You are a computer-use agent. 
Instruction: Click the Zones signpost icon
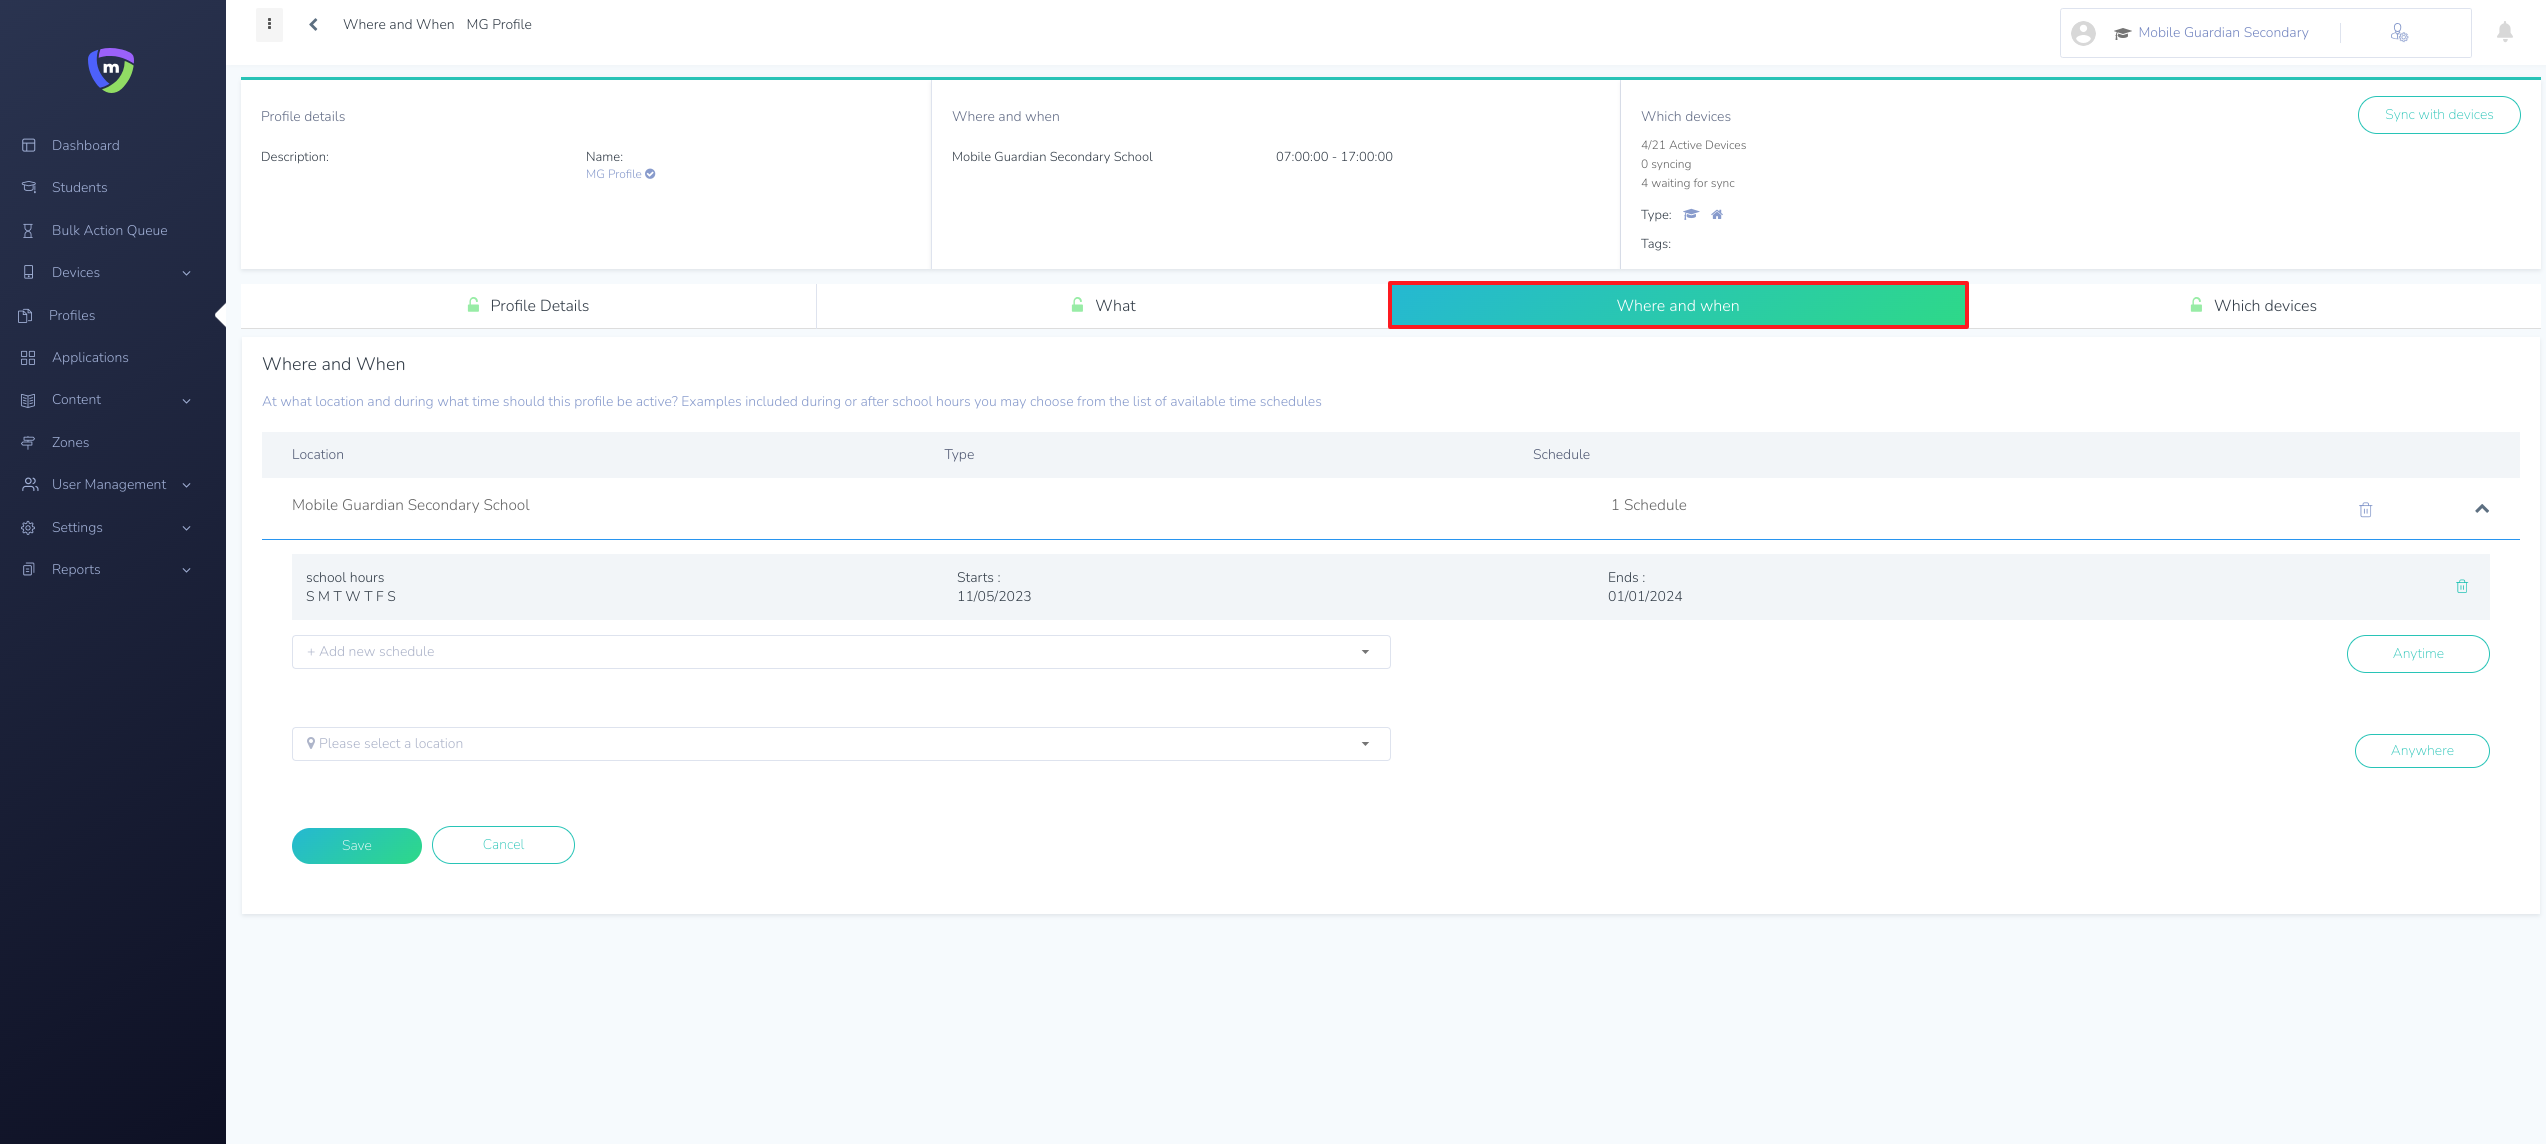coord(29,442)
